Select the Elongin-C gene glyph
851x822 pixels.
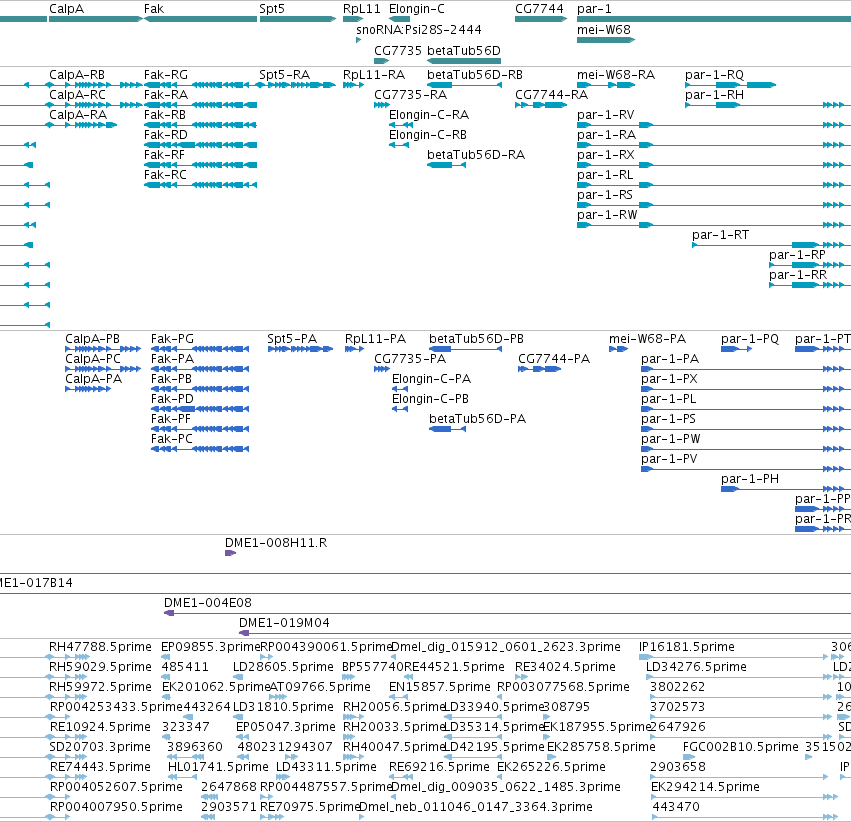(399, 19)
